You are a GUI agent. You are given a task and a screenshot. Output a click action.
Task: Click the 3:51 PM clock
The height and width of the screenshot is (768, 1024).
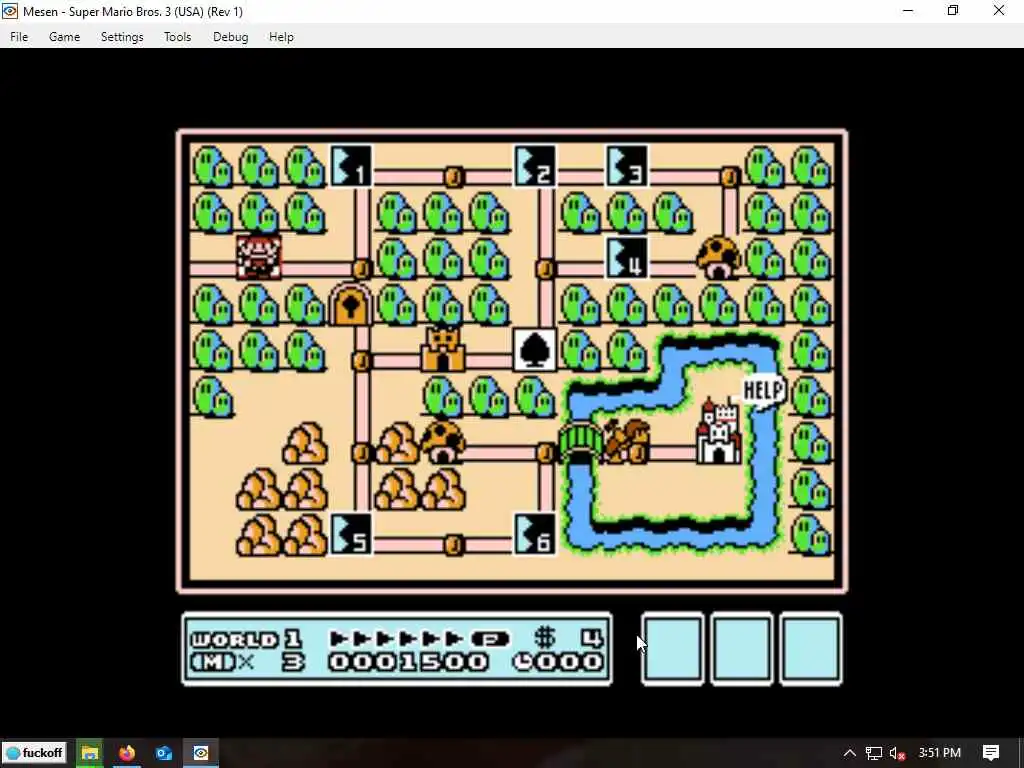[x=940, y=752]
